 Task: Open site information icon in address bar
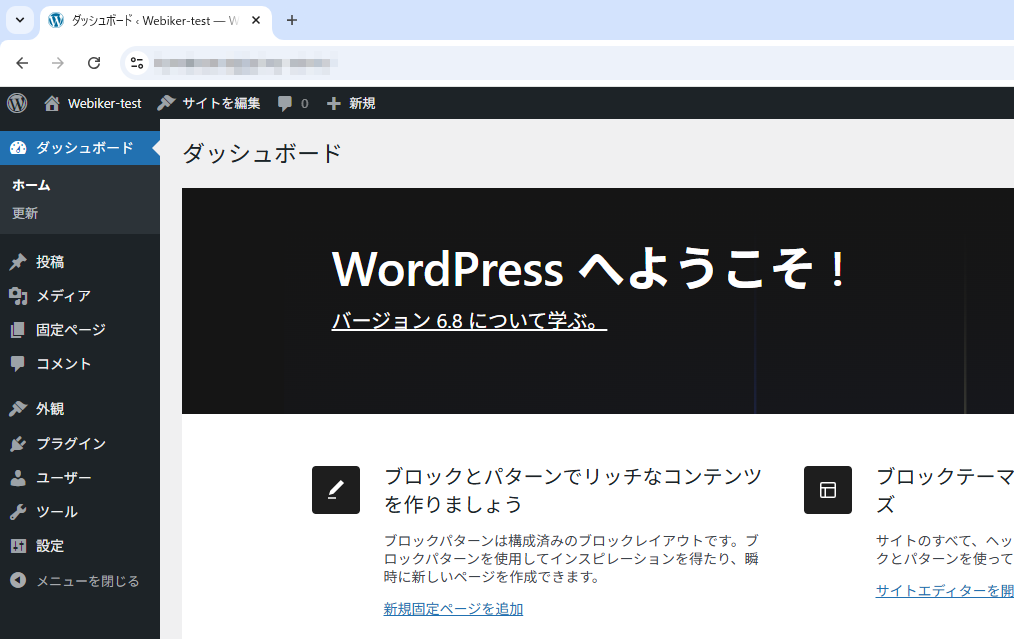coord(136,63)
